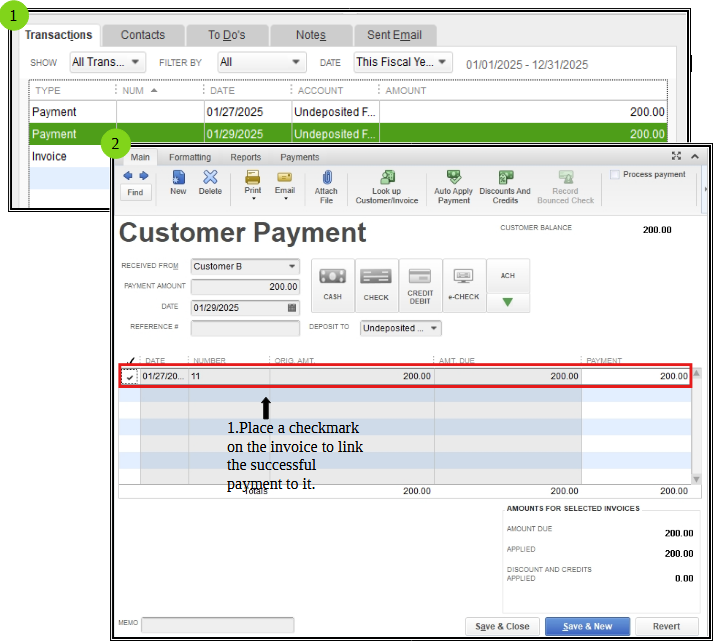Select CREDIT DEBIT payment method

click(420, 286)
